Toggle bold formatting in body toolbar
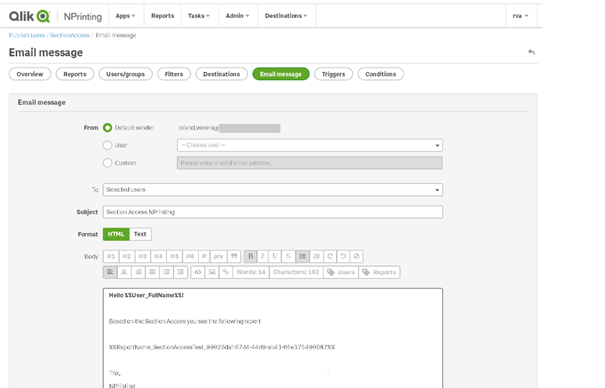The width and height of the screenshot is (605, 388). tap(250, 256)
